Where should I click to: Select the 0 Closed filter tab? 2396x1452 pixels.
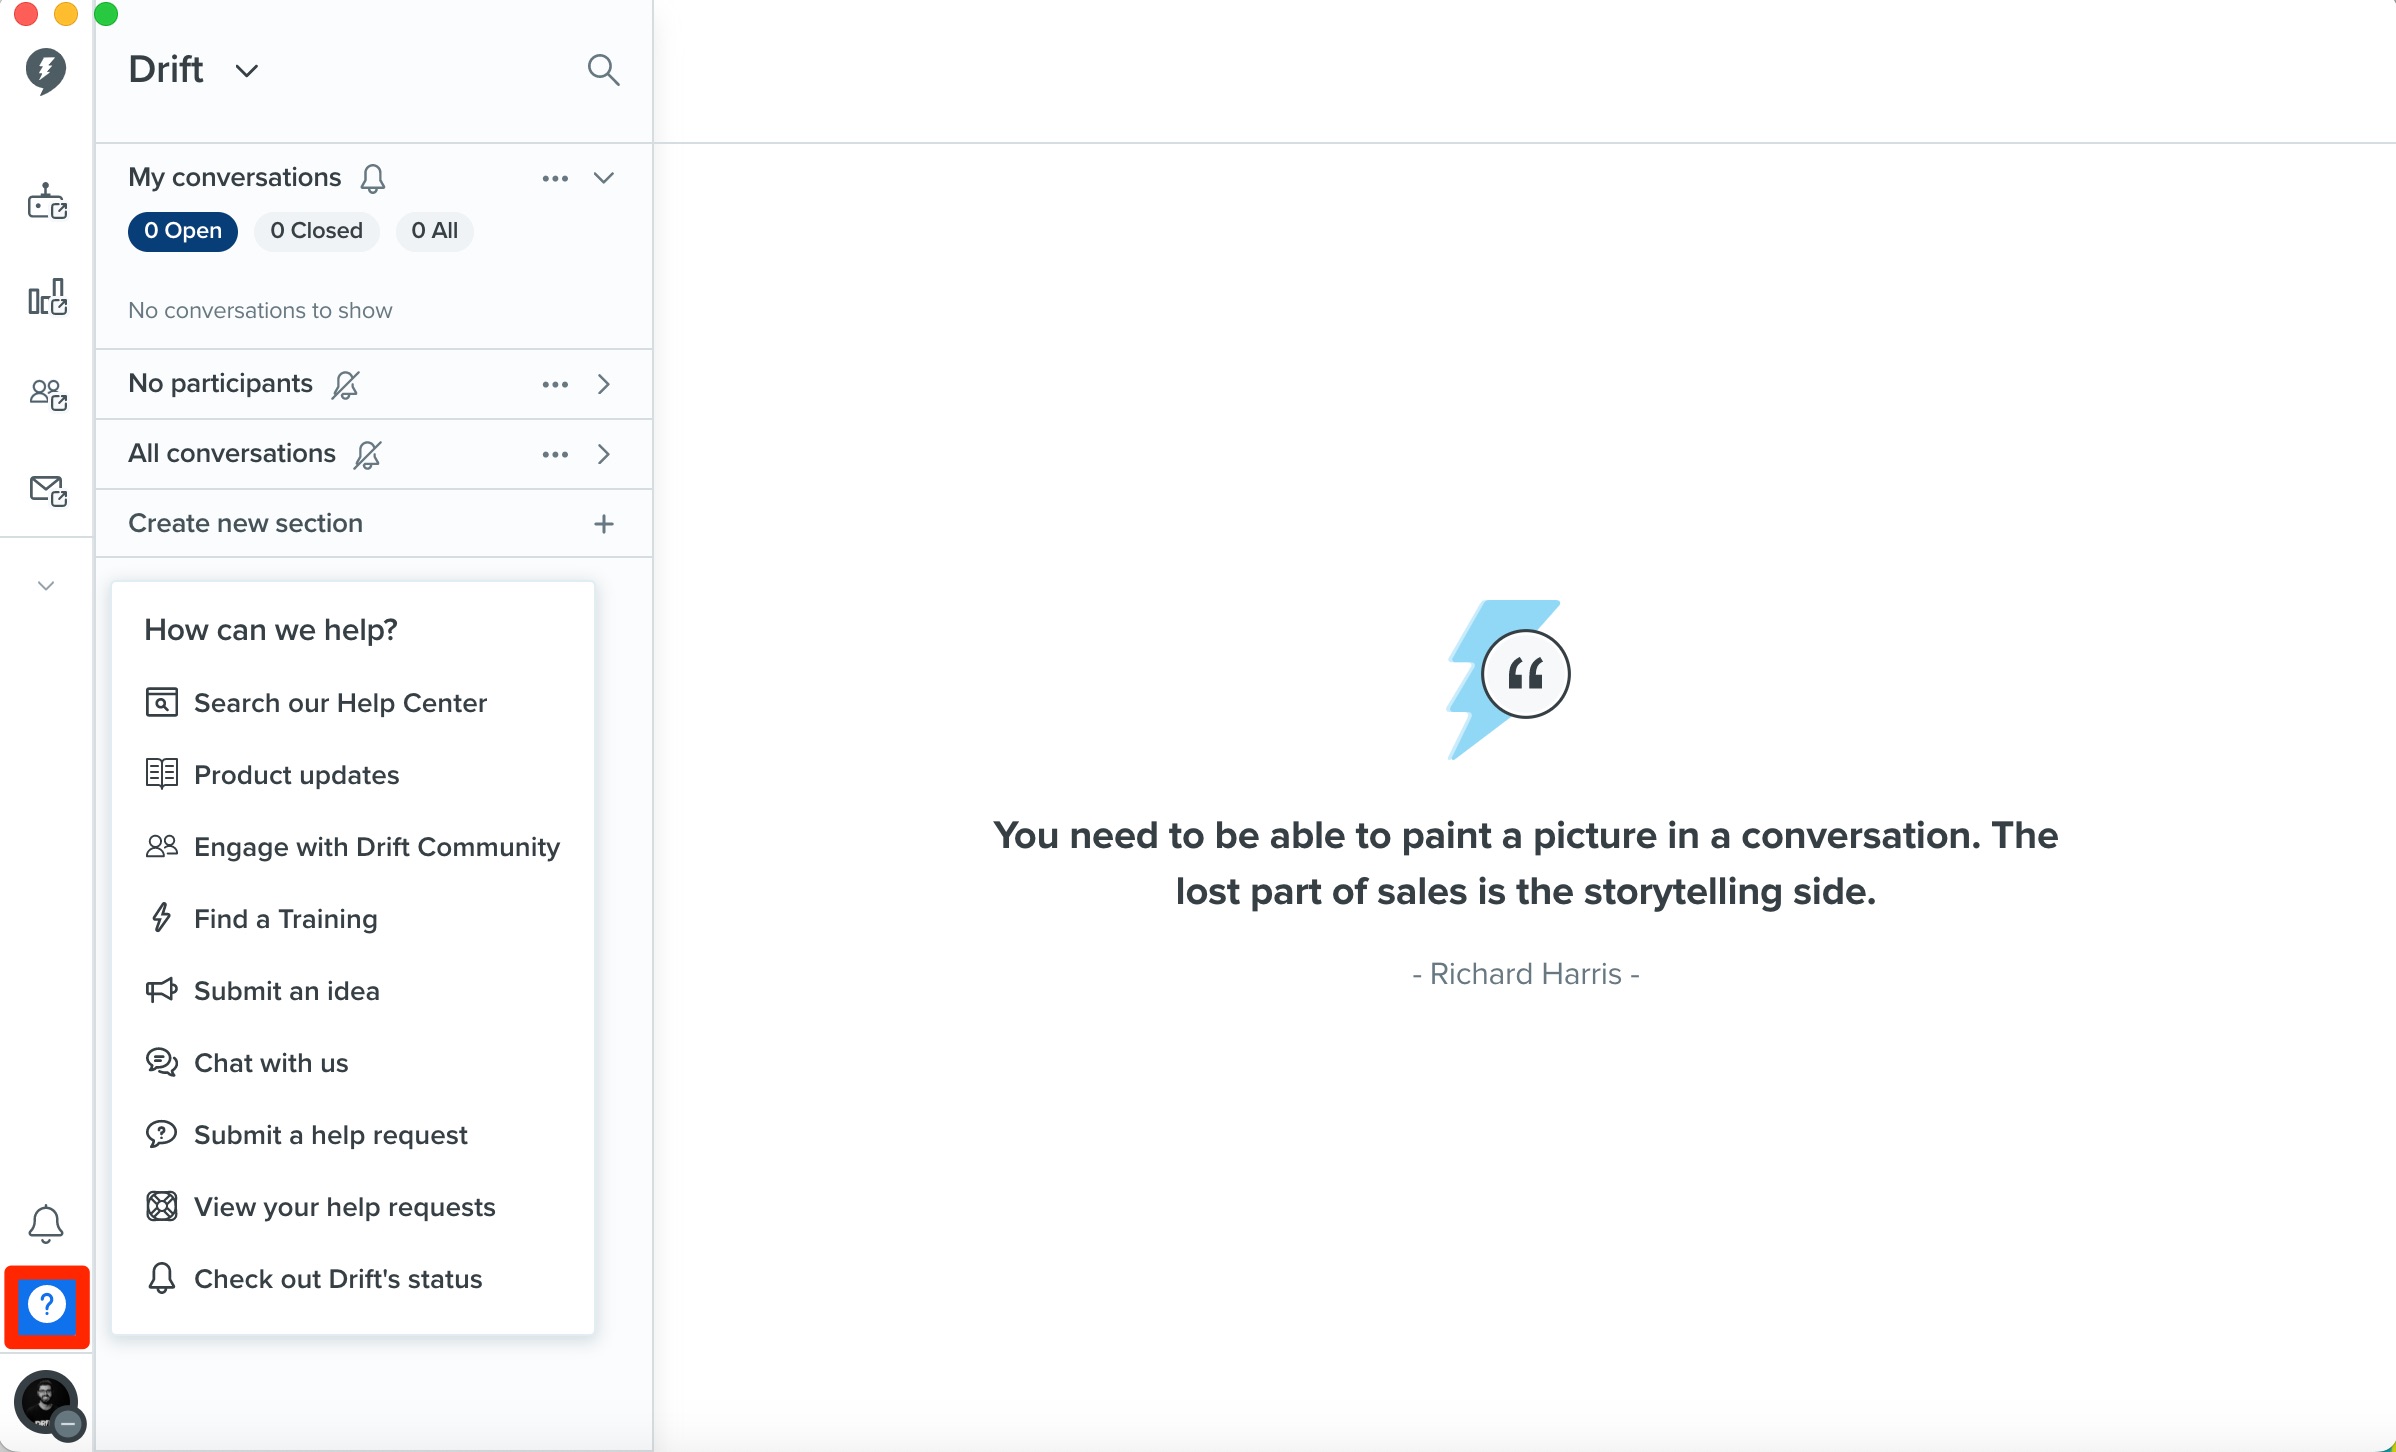pos(316,231)
